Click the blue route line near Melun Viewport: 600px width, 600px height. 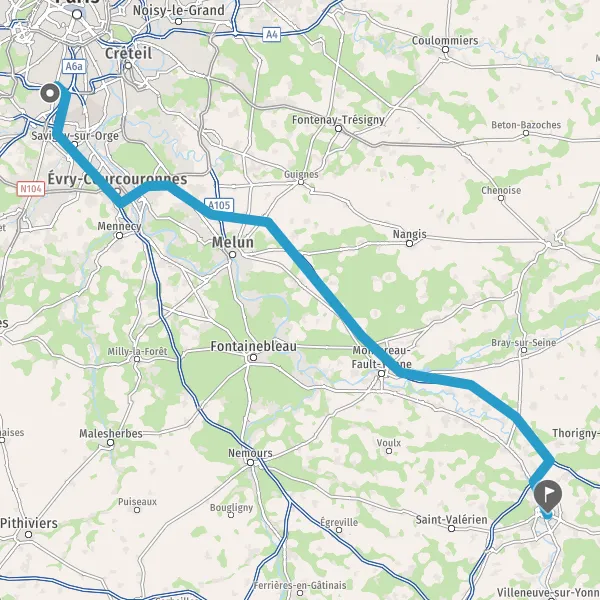coord(241,219)
